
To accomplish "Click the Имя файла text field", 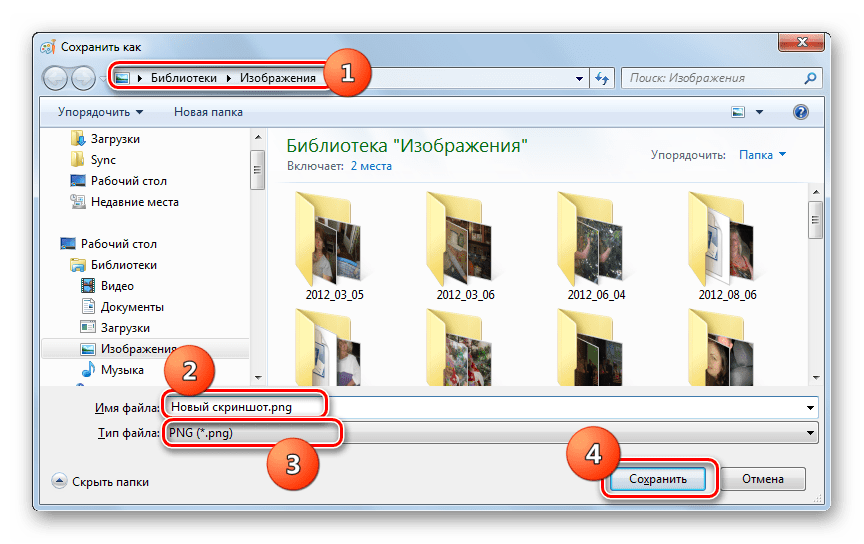I will (x=489, y=407).
